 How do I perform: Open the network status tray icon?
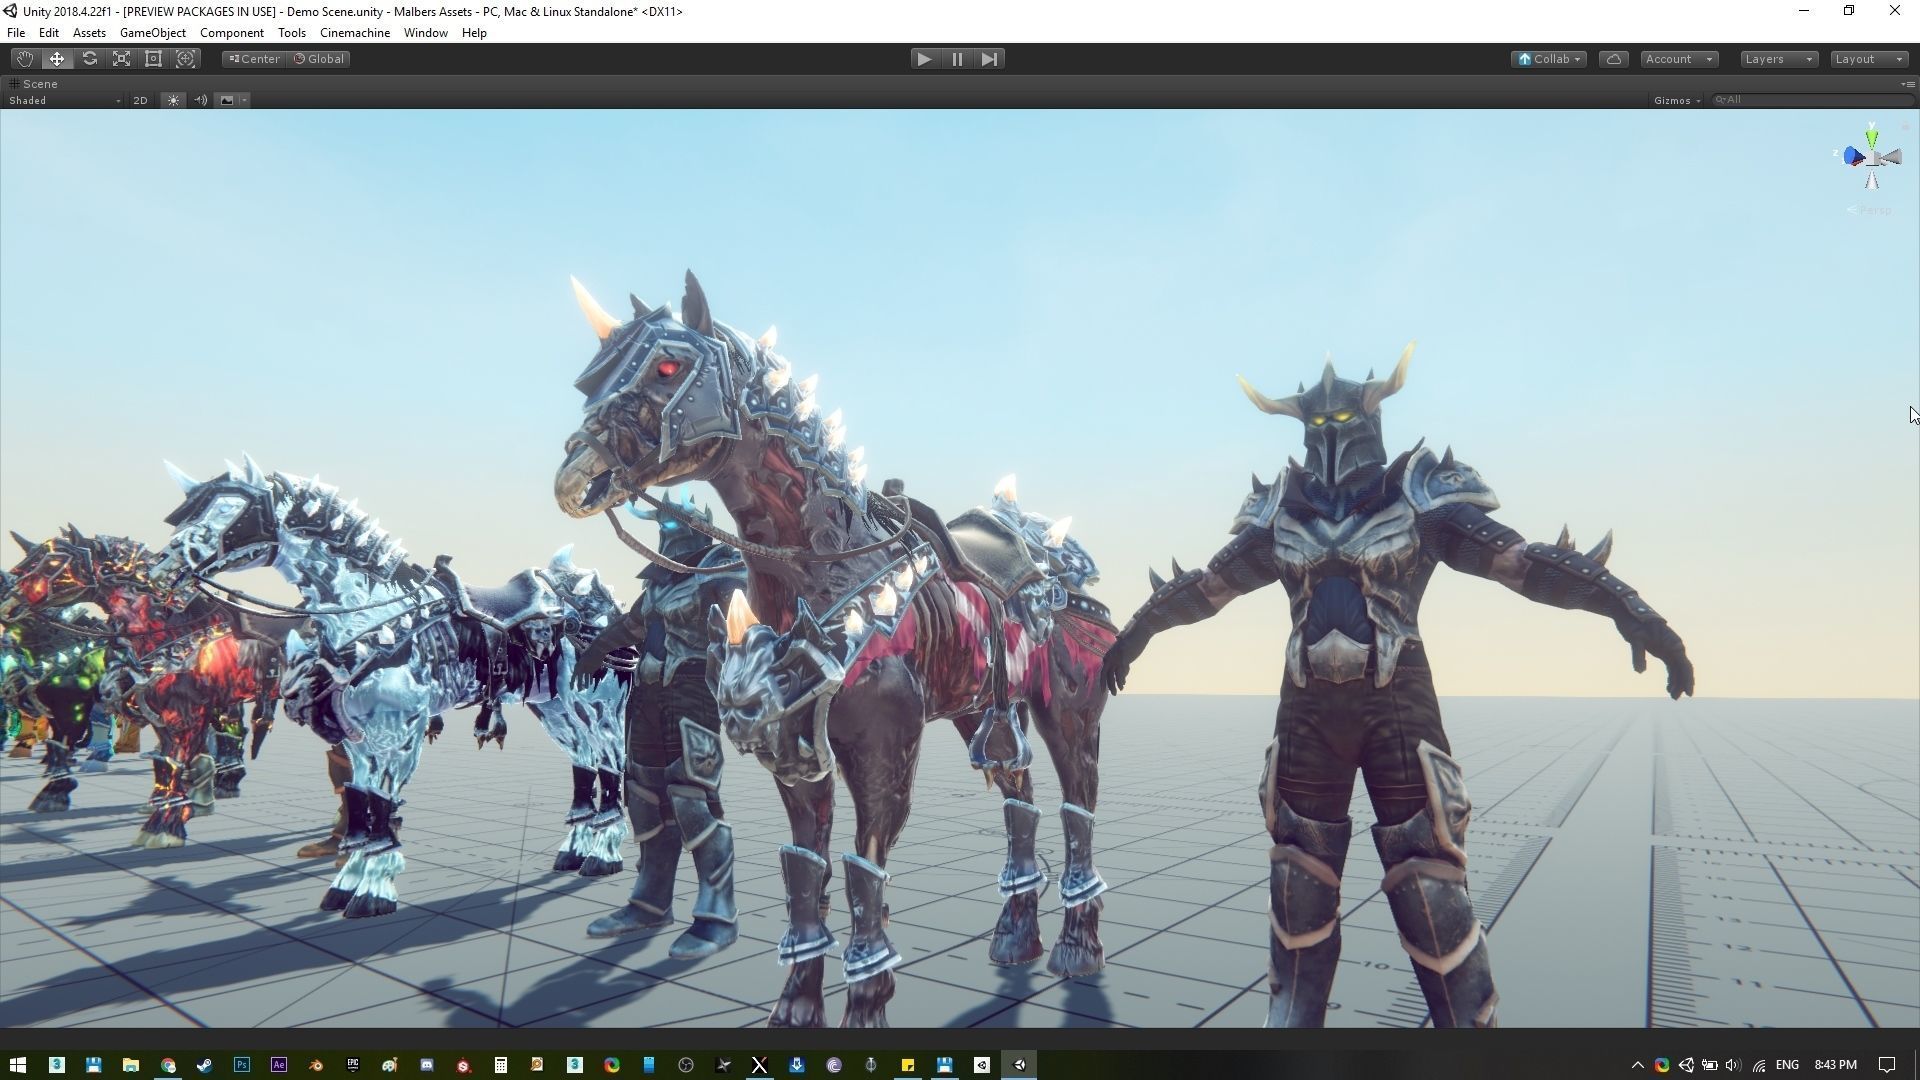pos(1759,1065)
